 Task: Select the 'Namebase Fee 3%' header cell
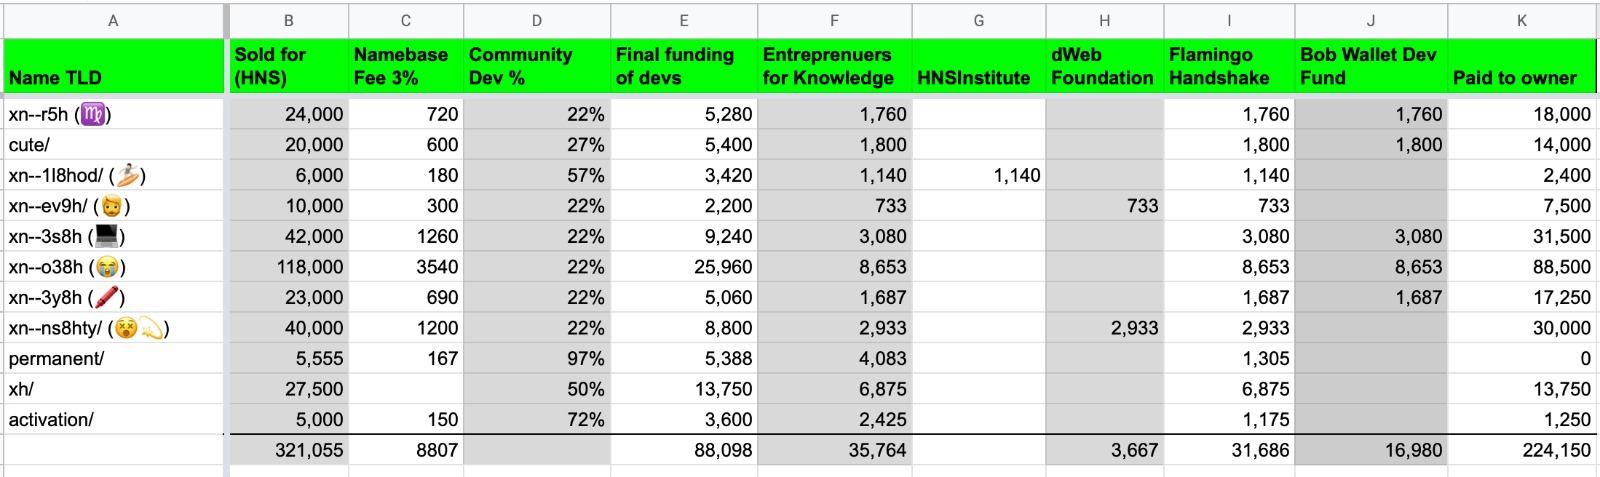point(405,67)
